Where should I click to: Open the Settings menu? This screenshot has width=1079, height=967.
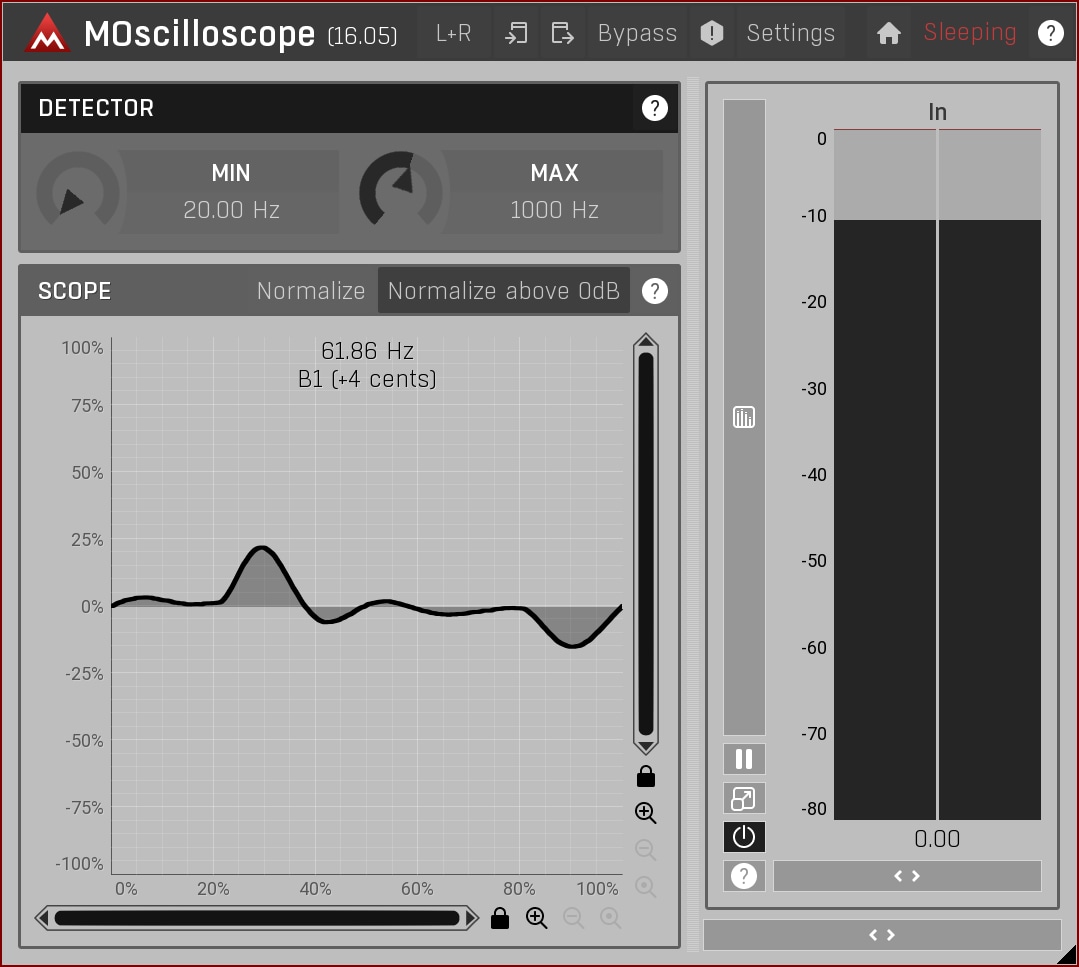click(791, 32)
